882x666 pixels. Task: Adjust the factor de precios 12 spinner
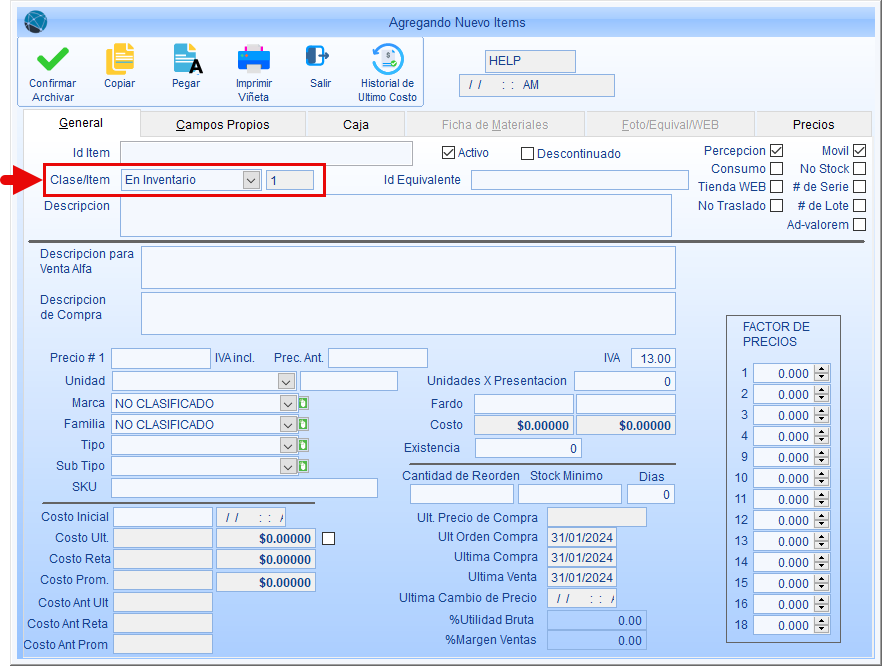point(822,520)
